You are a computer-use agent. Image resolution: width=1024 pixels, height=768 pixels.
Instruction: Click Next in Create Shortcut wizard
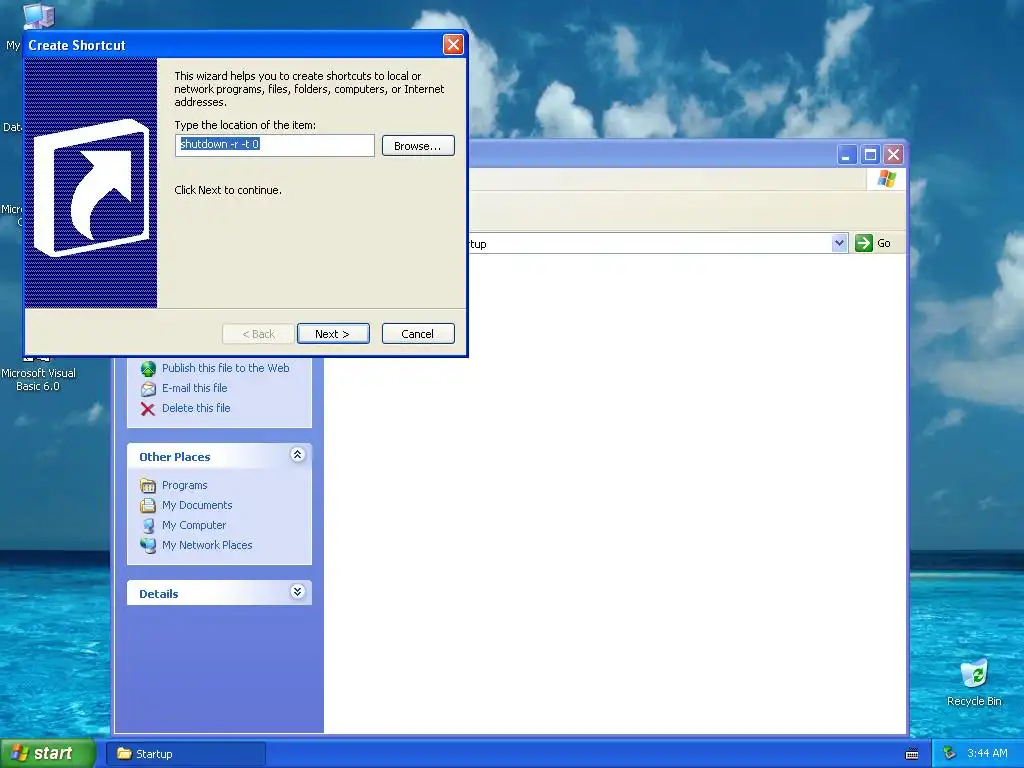tap(333, 334)
